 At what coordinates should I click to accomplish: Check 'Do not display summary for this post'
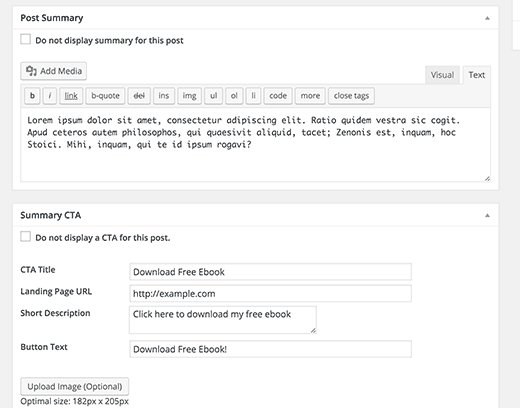pyautogui.click(x=26, y=39)
